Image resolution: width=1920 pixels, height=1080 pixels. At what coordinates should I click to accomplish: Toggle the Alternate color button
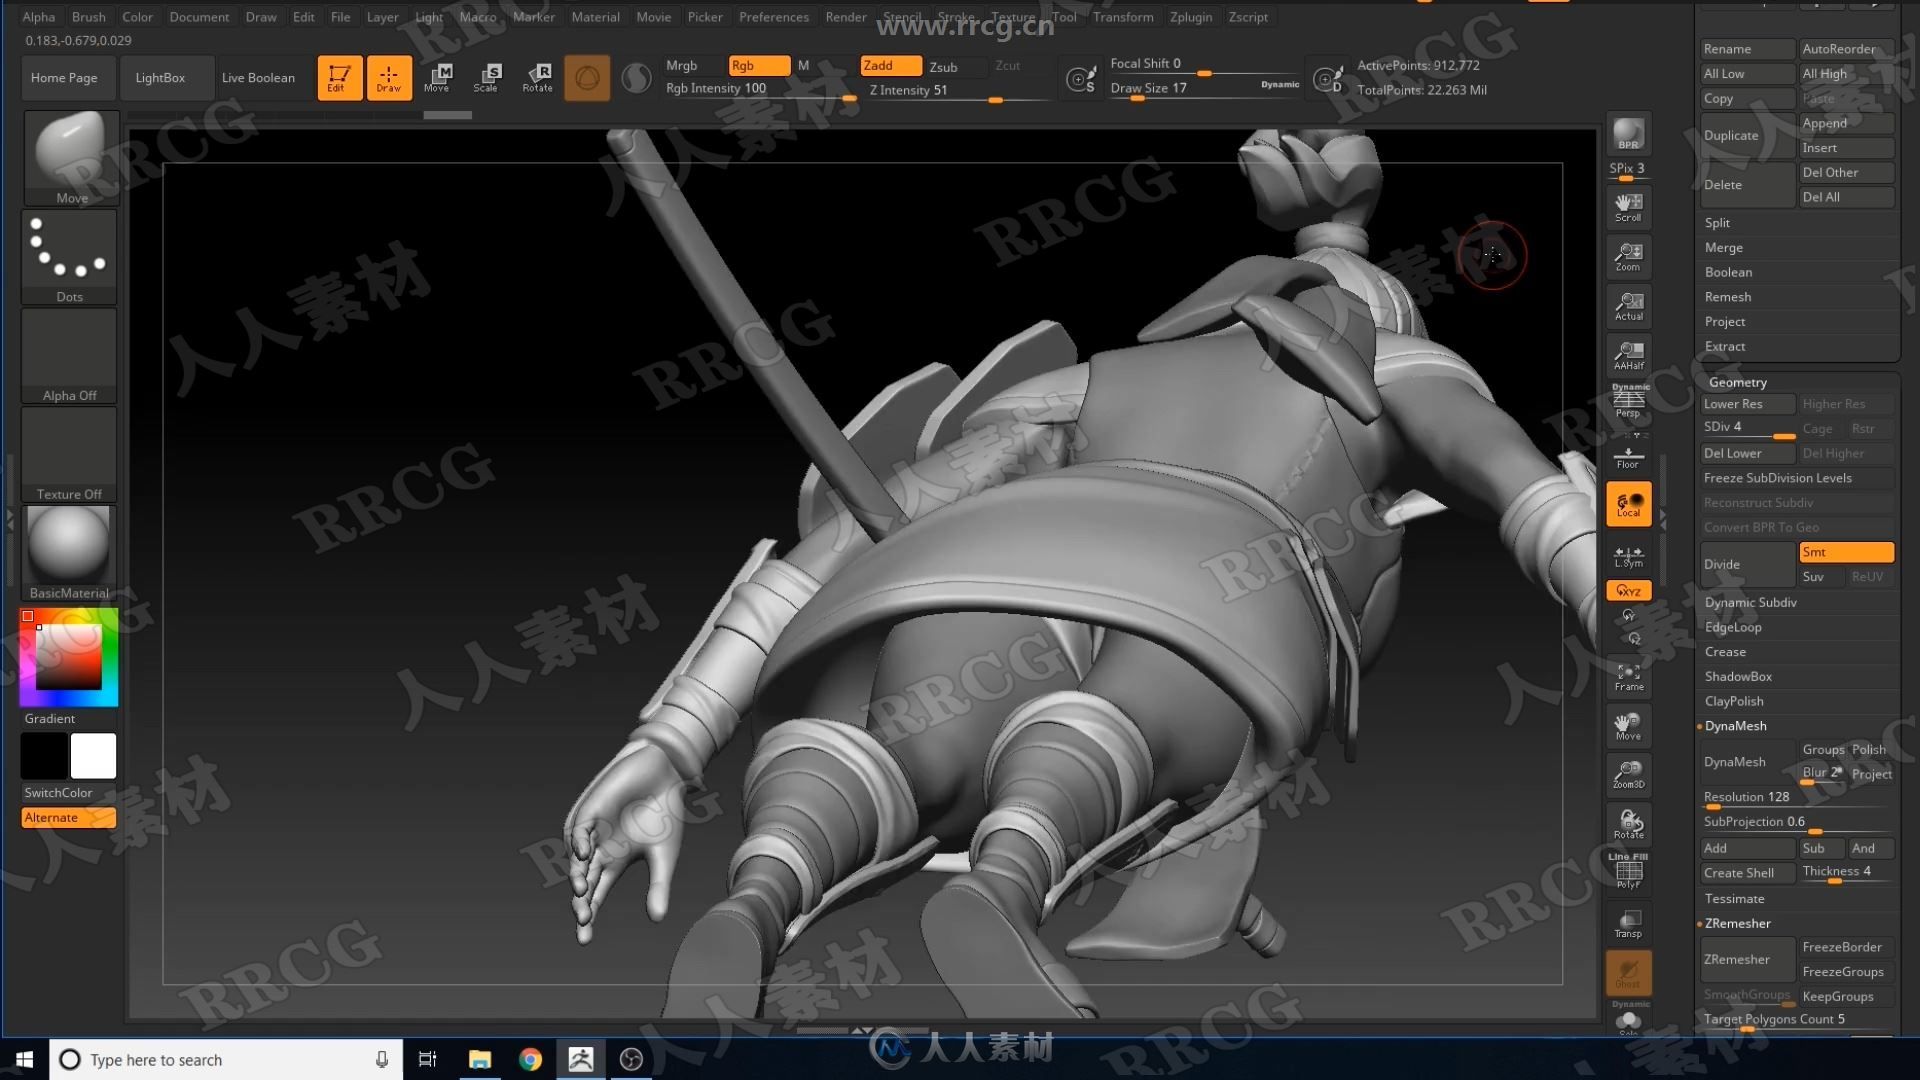69,817
